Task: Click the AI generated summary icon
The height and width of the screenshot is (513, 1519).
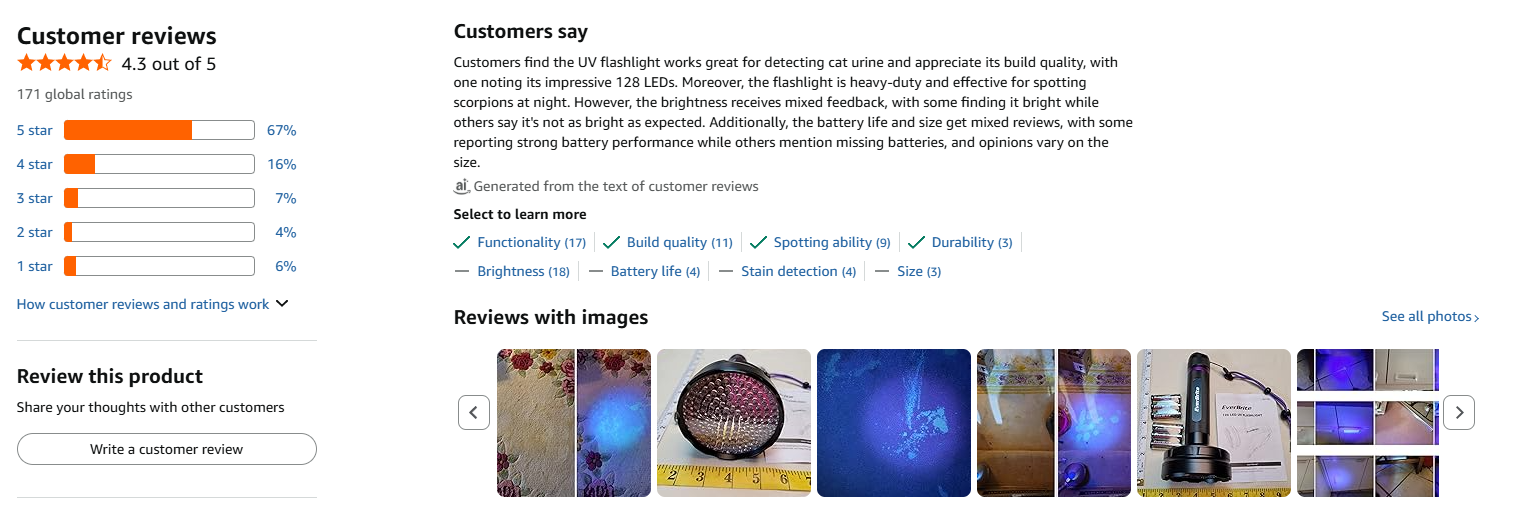Action: click(461, 186)
